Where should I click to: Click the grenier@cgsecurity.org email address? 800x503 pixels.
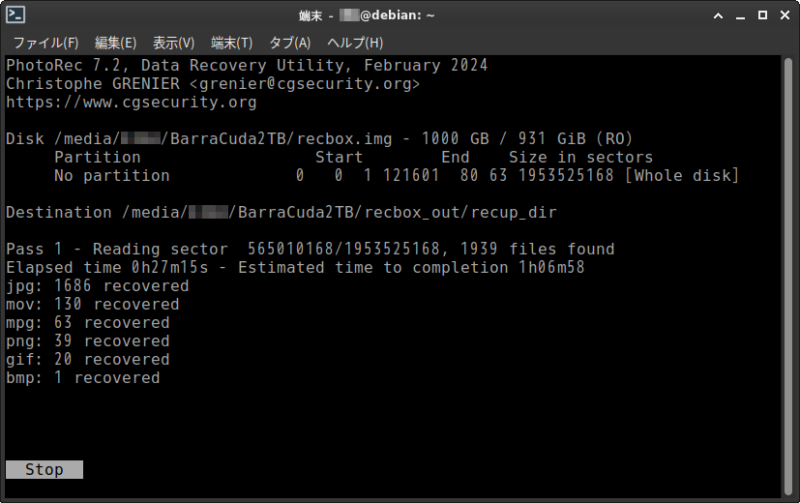(x=305, y=84)
